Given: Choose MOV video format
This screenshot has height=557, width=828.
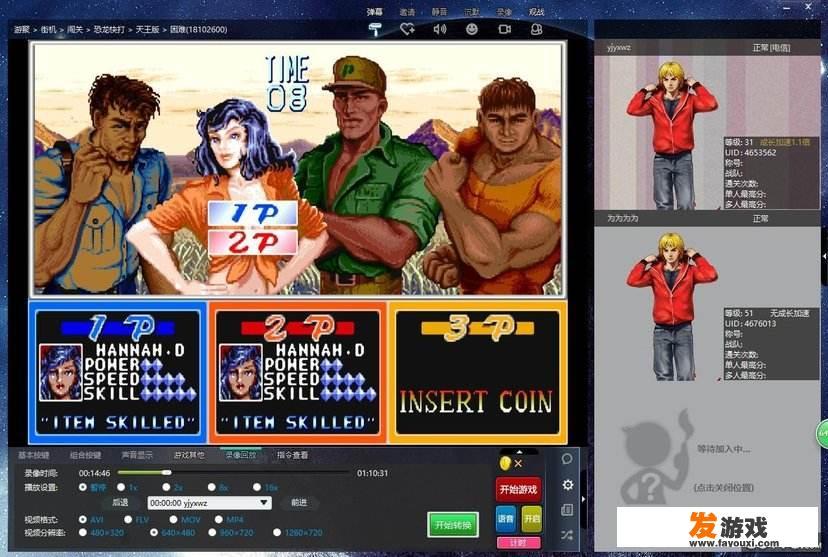Looking at the screenshot, I should click(x=173, y=520).
